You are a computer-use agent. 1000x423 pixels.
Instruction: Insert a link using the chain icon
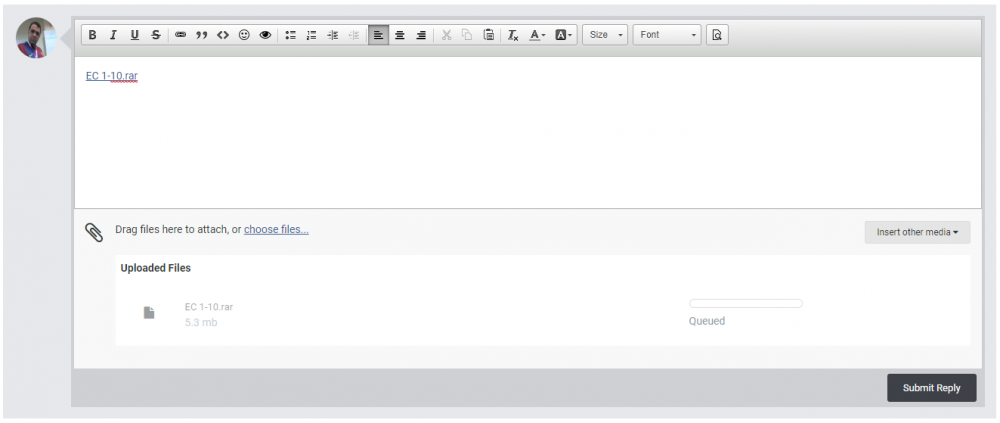(180, 35)
